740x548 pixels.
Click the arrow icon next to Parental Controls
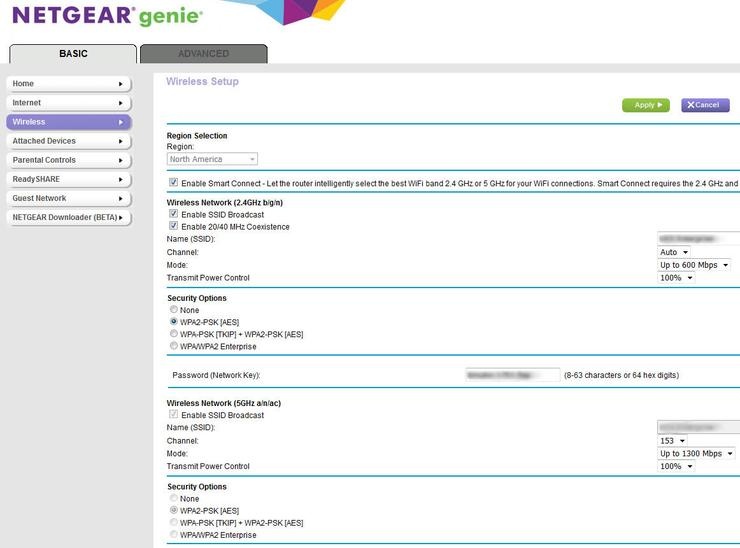coord(121,160)
